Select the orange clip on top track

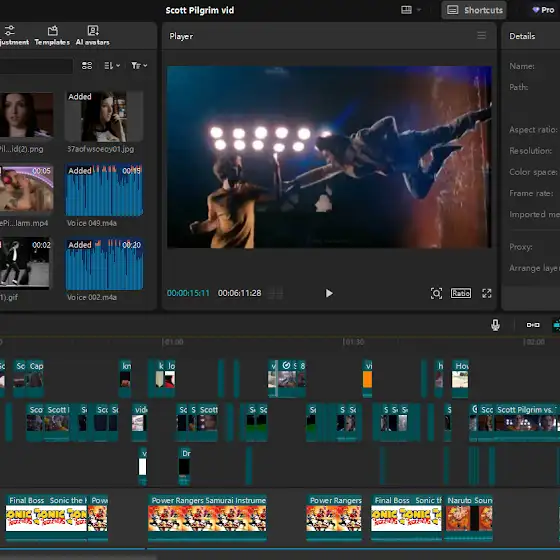click(x=367, y=378)
